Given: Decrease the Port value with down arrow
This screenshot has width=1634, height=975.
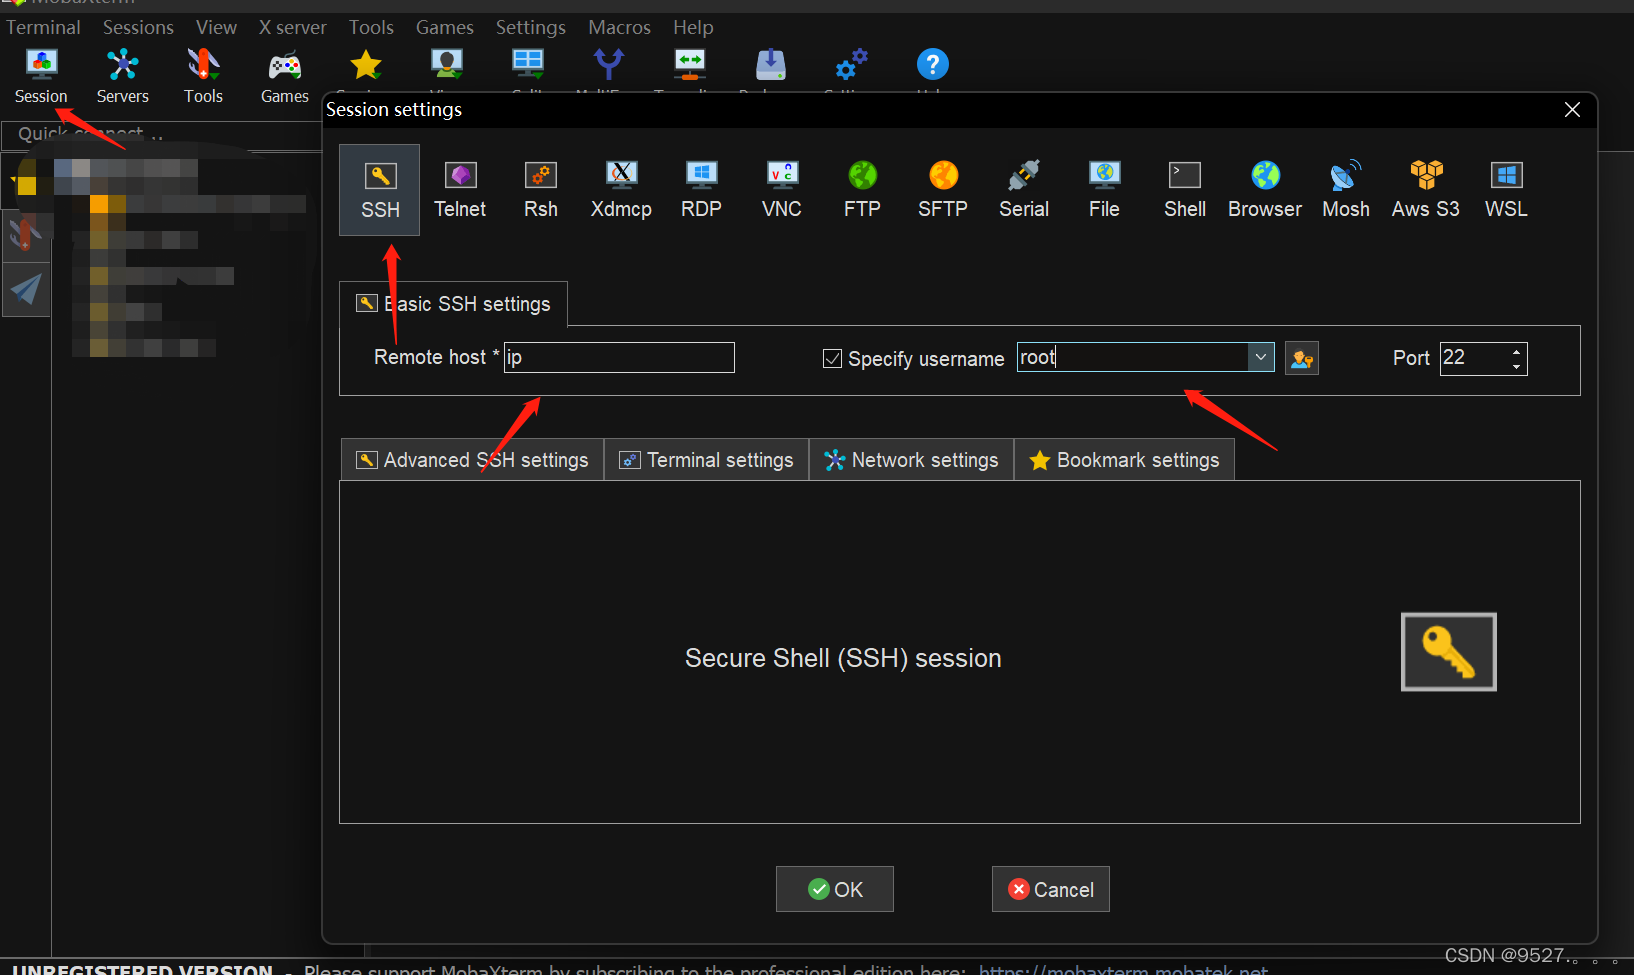Looking at the screenshot, I should 1516,366.
